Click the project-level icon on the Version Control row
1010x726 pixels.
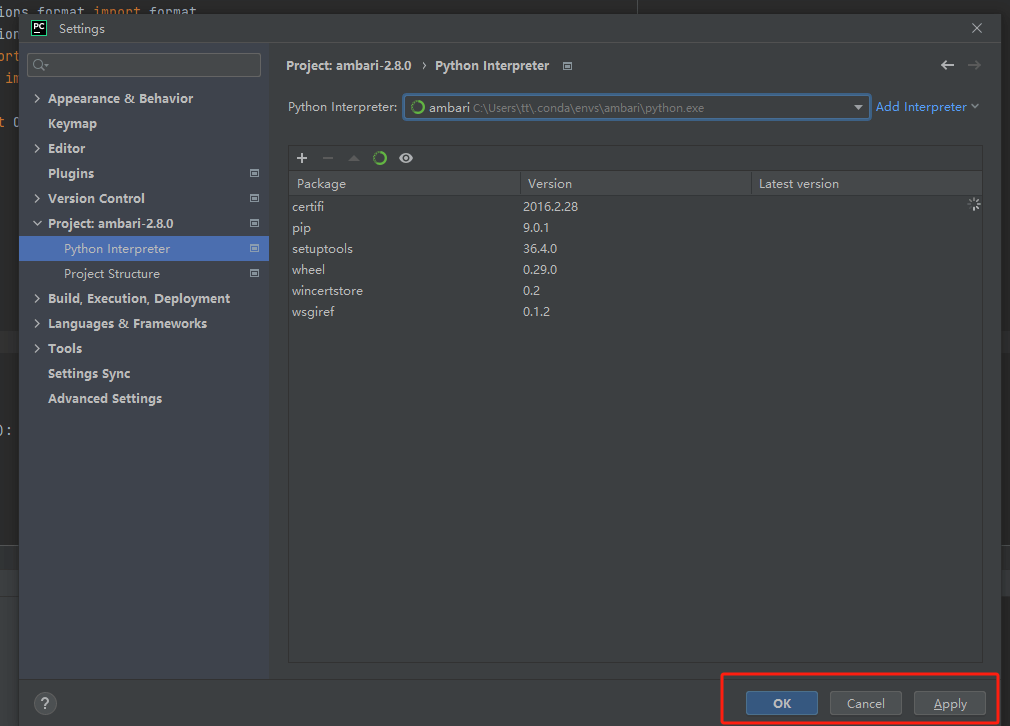tap(254, 198)
